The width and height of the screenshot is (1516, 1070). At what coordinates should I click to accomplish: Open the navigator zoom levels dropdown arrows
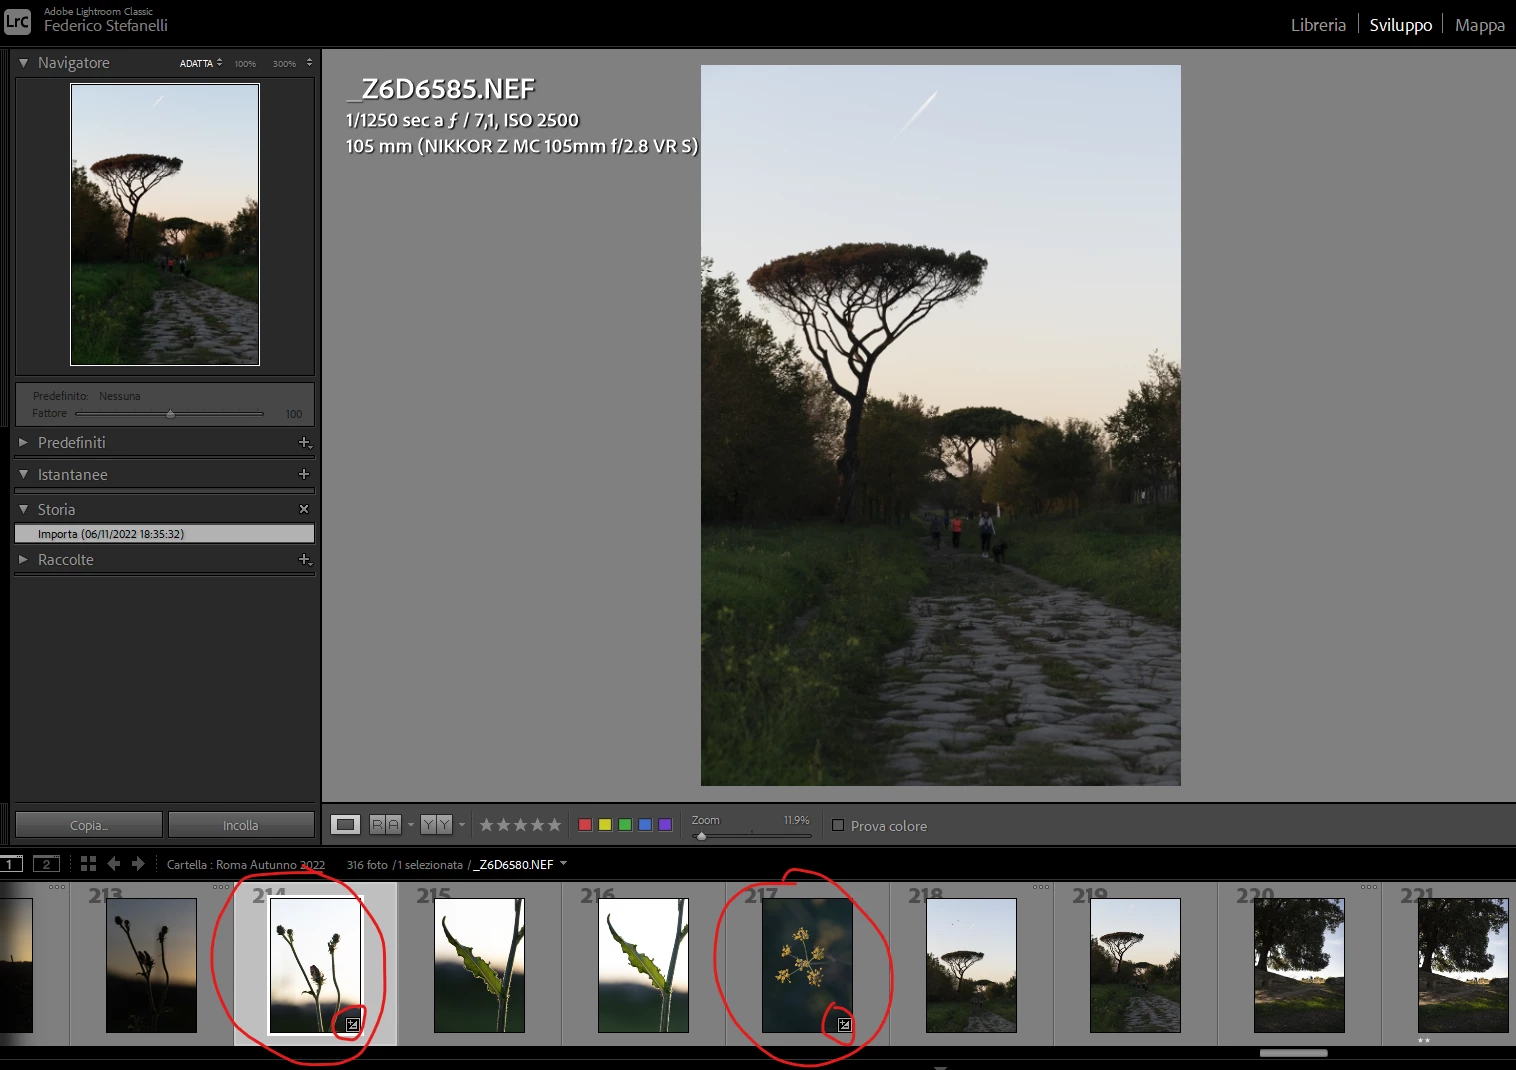click(x=309, y=62)
